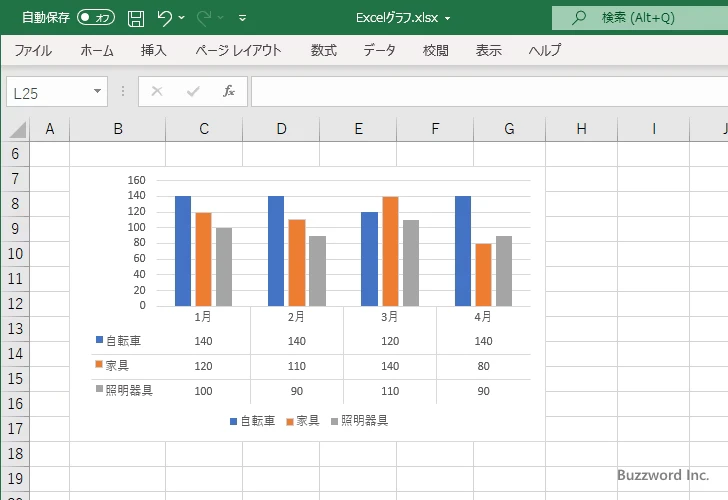Viewport: 728px width, 500px height.
Task: Click the formula bar cancel X icon
Action: click(x=157, y=91)
